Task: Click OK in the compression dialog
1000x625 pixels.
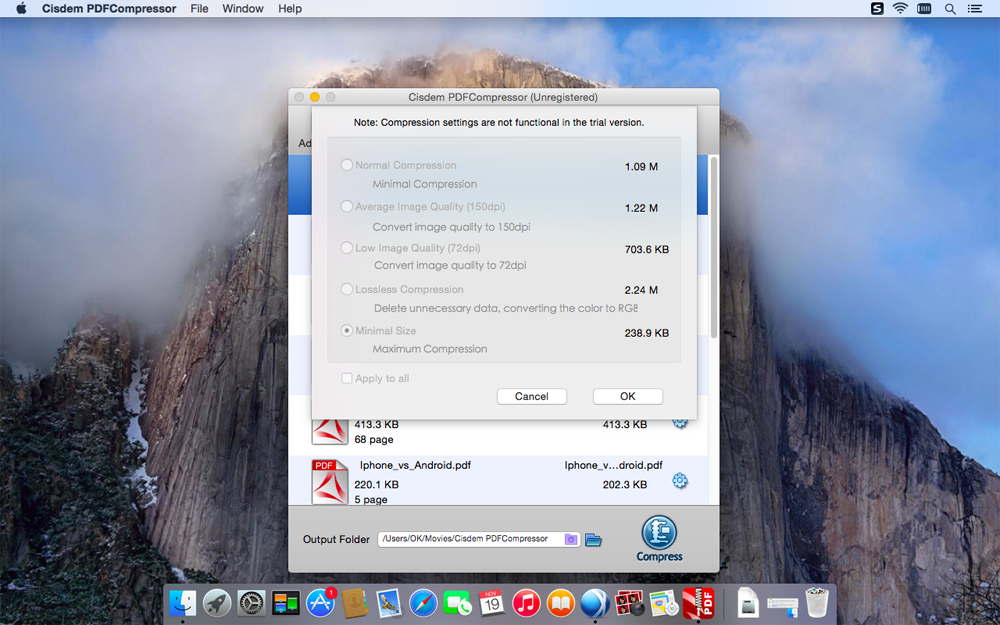Action: (x=628, y=396)
